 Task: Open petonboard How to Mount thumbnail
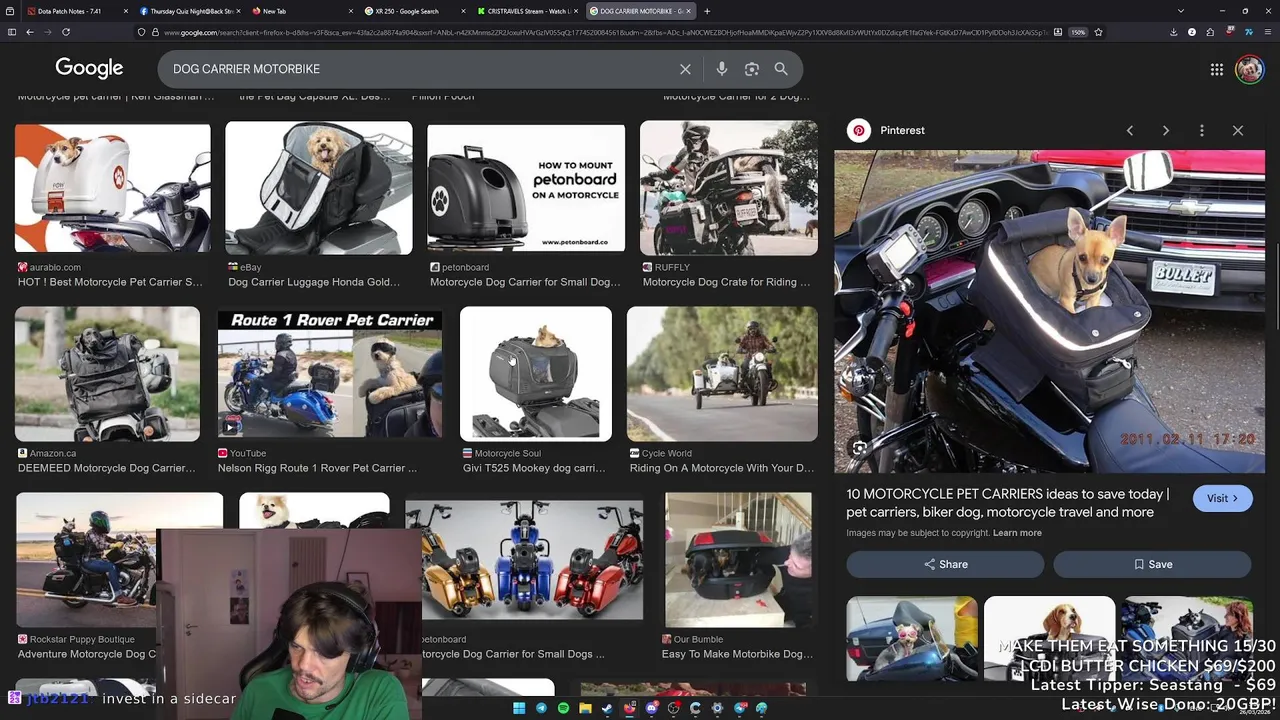coord(526,188)
